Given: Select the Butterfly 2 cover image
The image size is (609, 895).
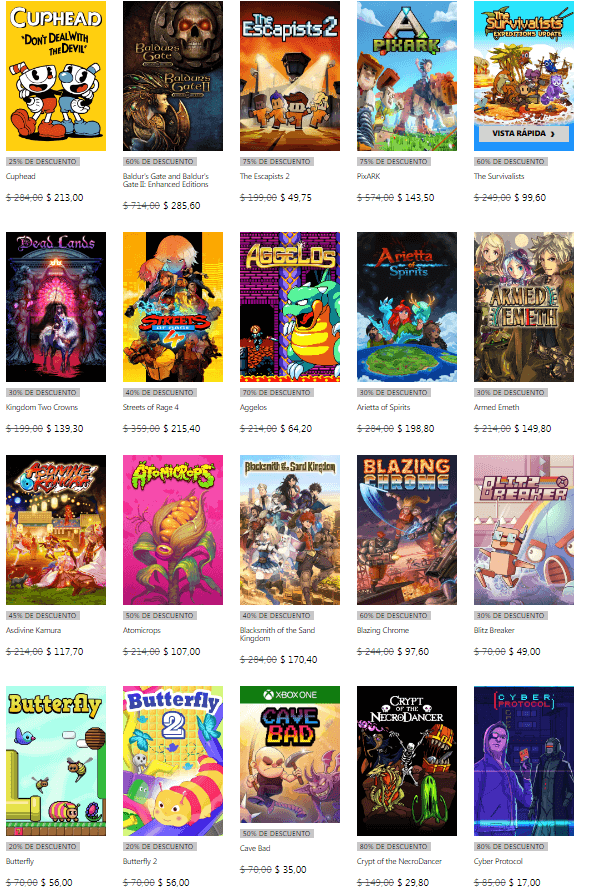Looking at the screenshot, I should click(x=173, y=761).
